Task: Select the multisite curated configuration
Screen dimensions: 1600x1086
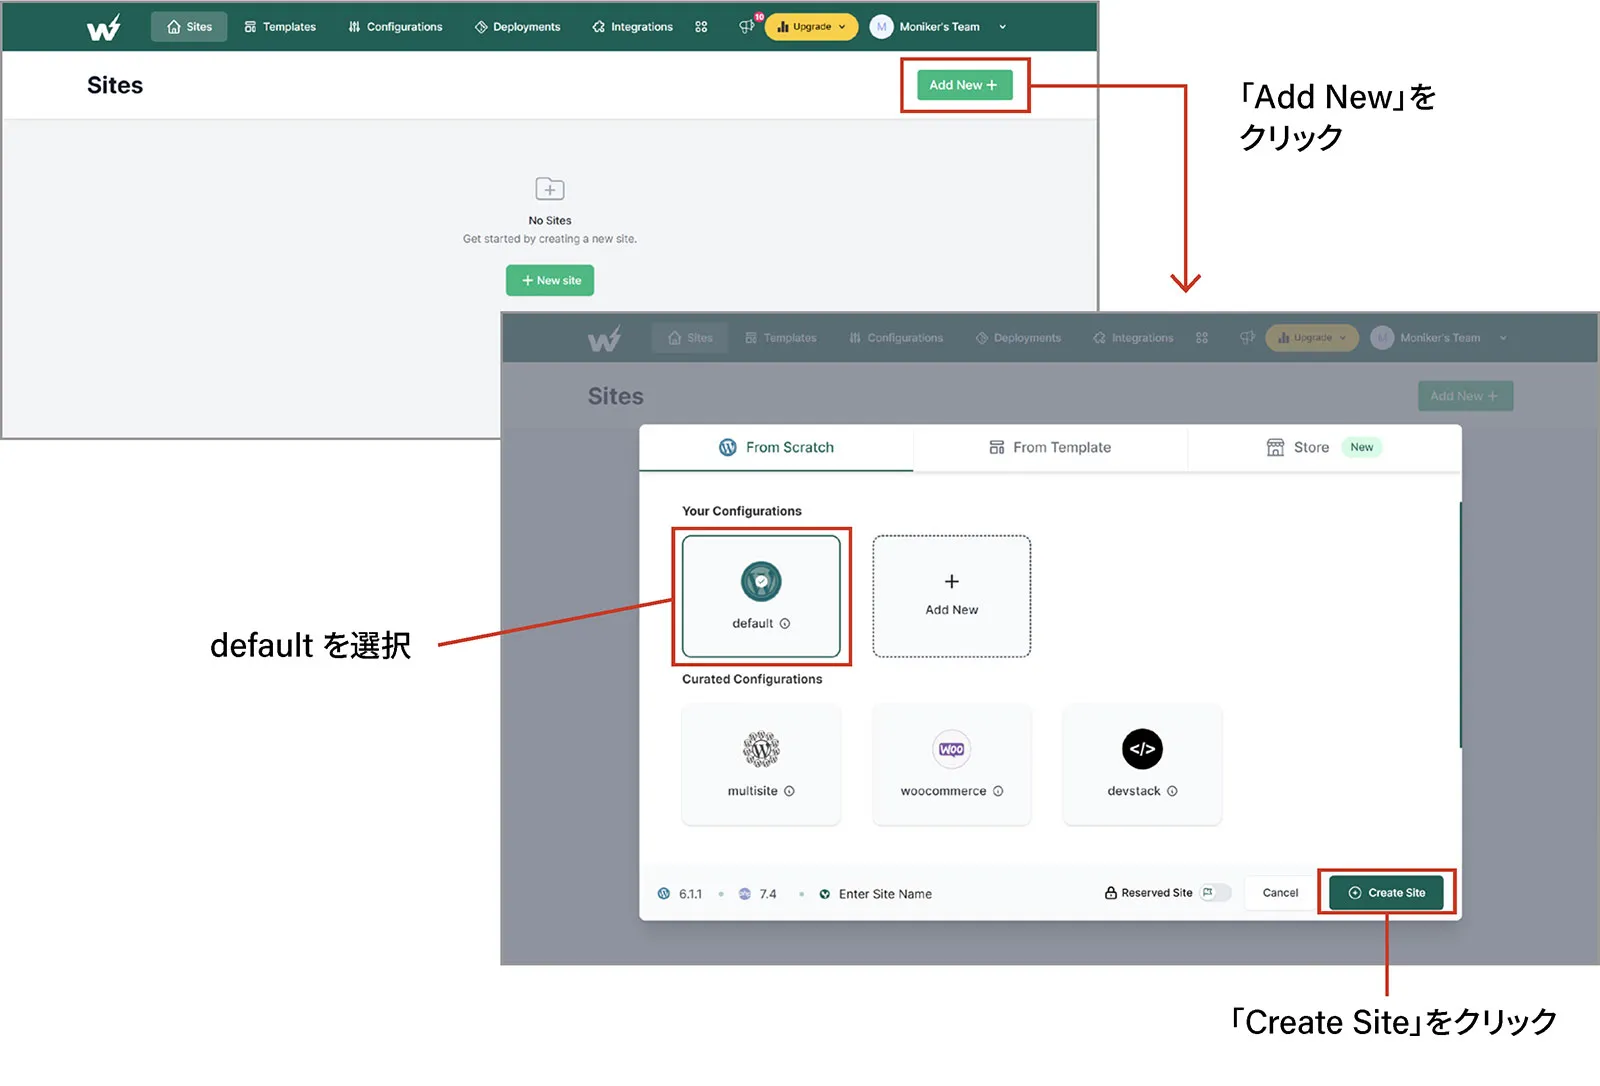Action: (x=760, y=763)
